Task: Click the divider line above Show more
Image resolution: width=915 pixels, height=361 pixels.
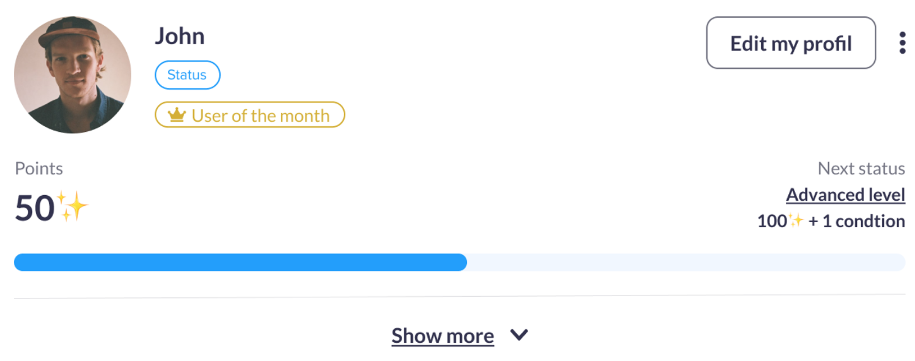Action: (460, 297)
